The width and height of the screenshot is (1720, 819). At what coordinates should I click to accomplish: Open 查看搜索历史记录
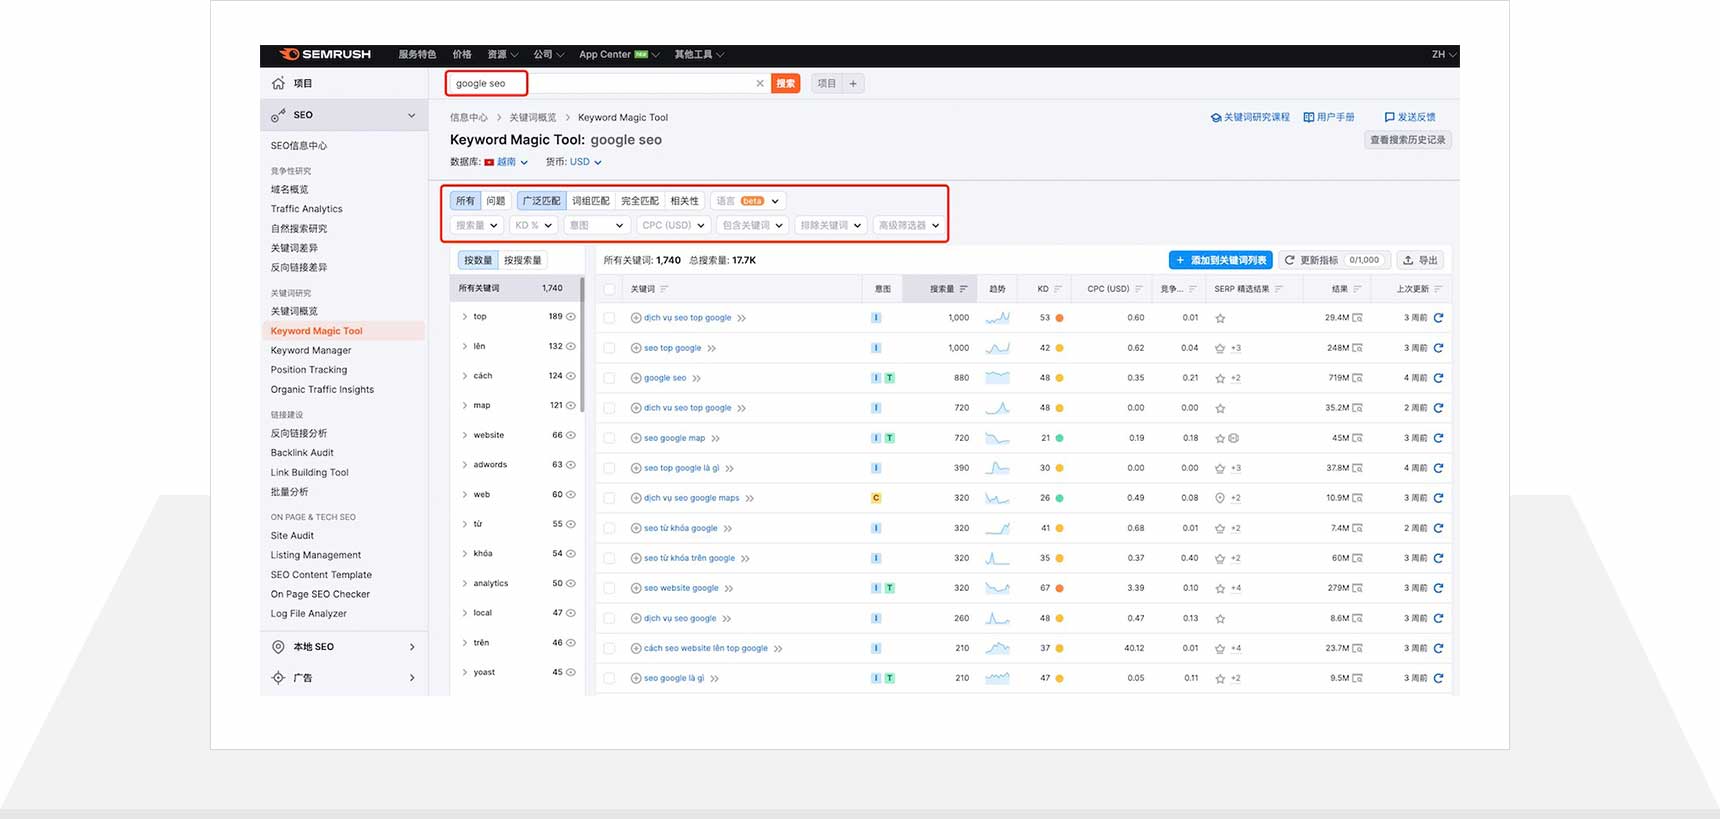coord(1408,140)
